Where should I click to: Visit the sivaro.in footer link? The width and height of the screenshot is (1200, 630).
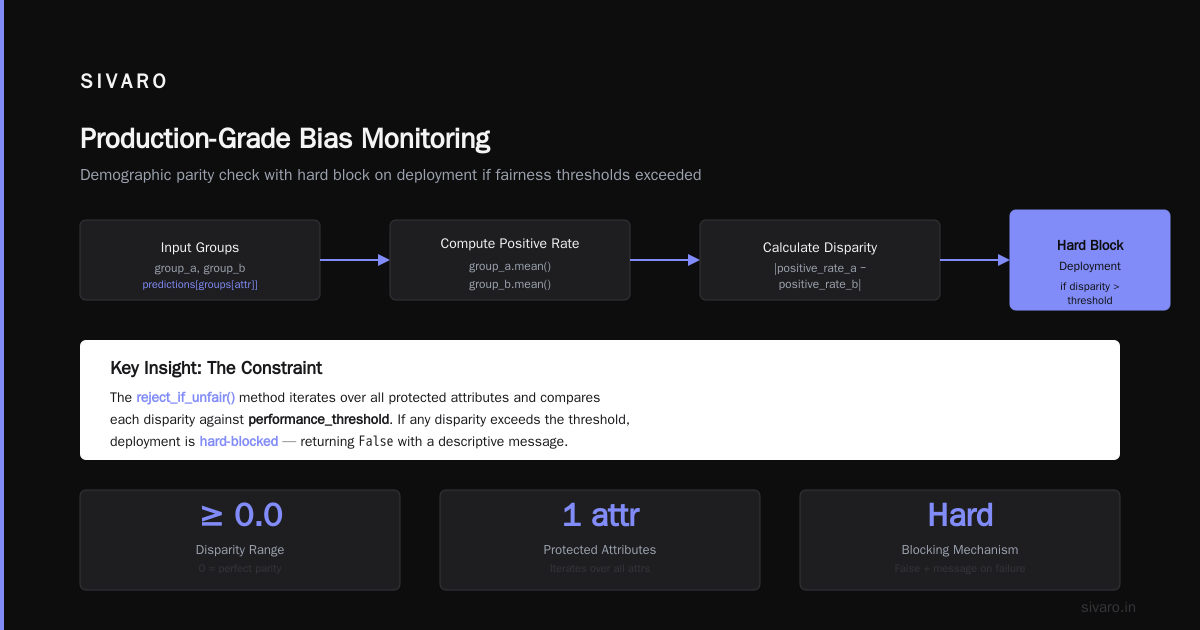pyautogui.click(x=1109, y=607)
